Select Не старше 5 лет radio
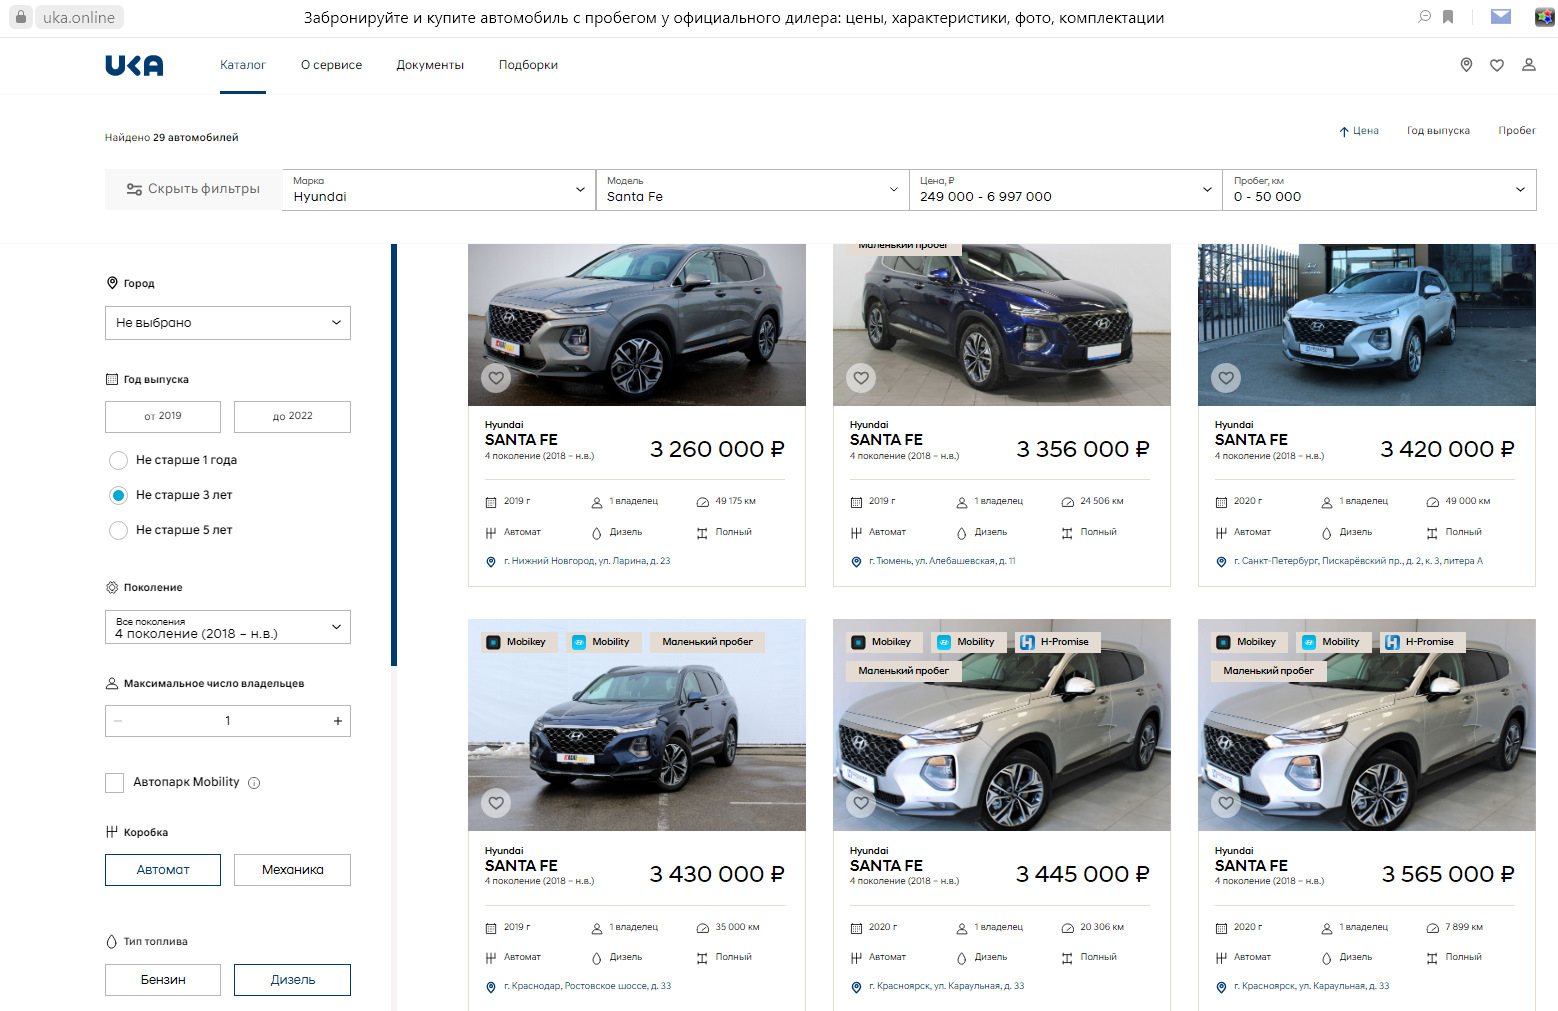Image resolution: width=1558 pixels, height=1011 pixels. [118, 530]
